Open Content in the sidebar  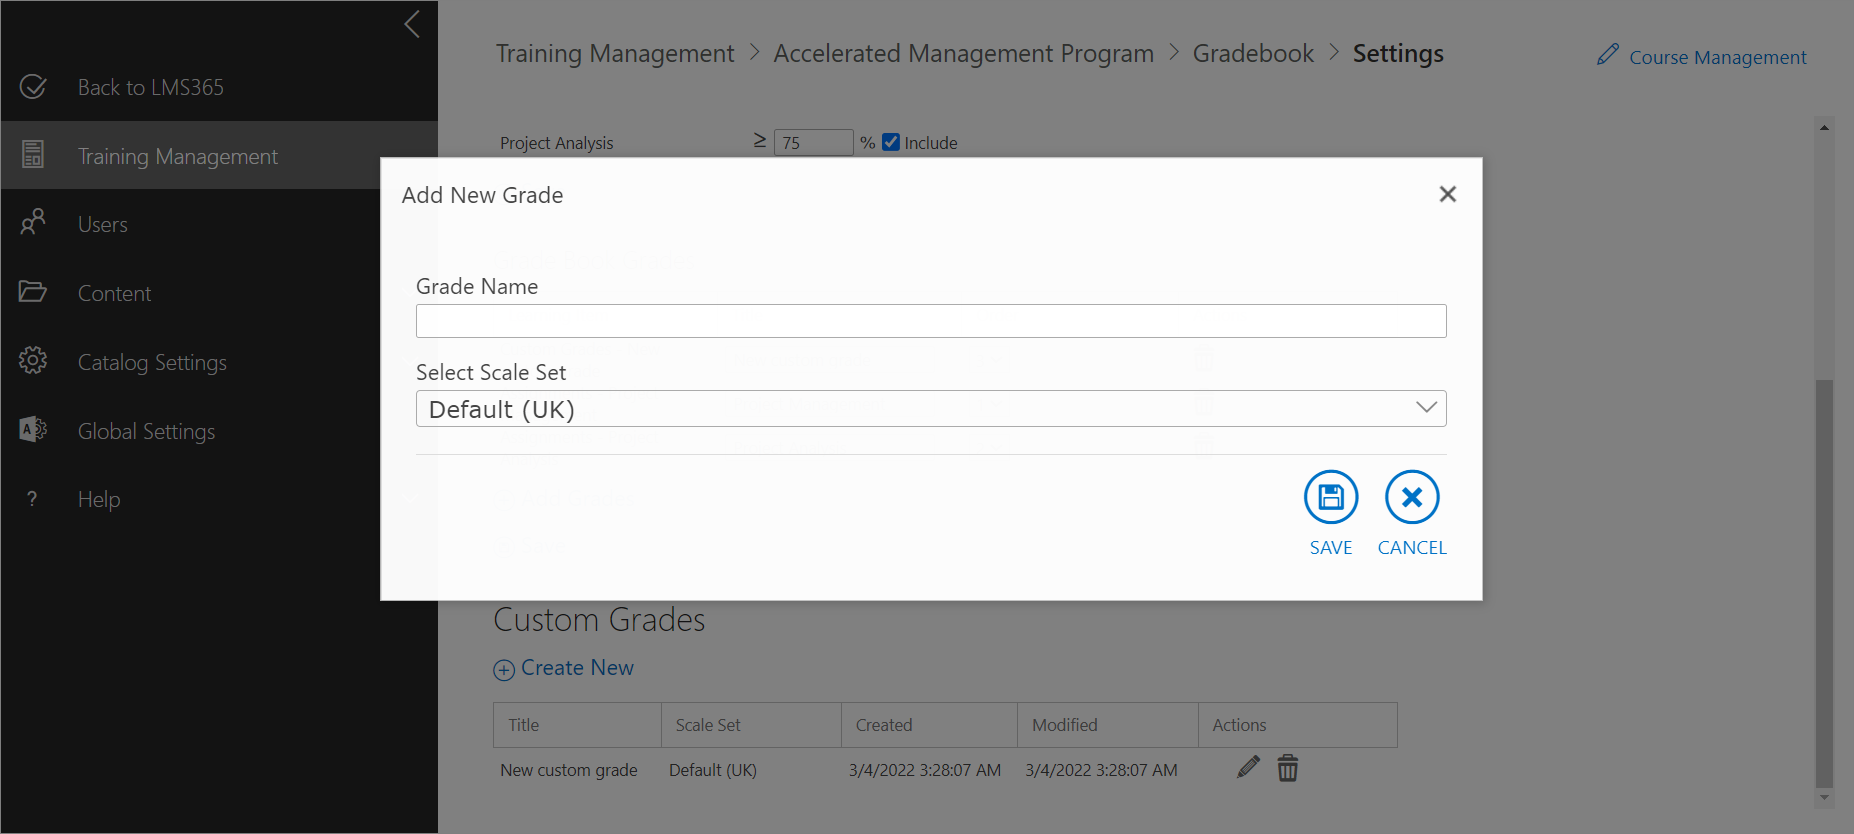click(114, 293)
